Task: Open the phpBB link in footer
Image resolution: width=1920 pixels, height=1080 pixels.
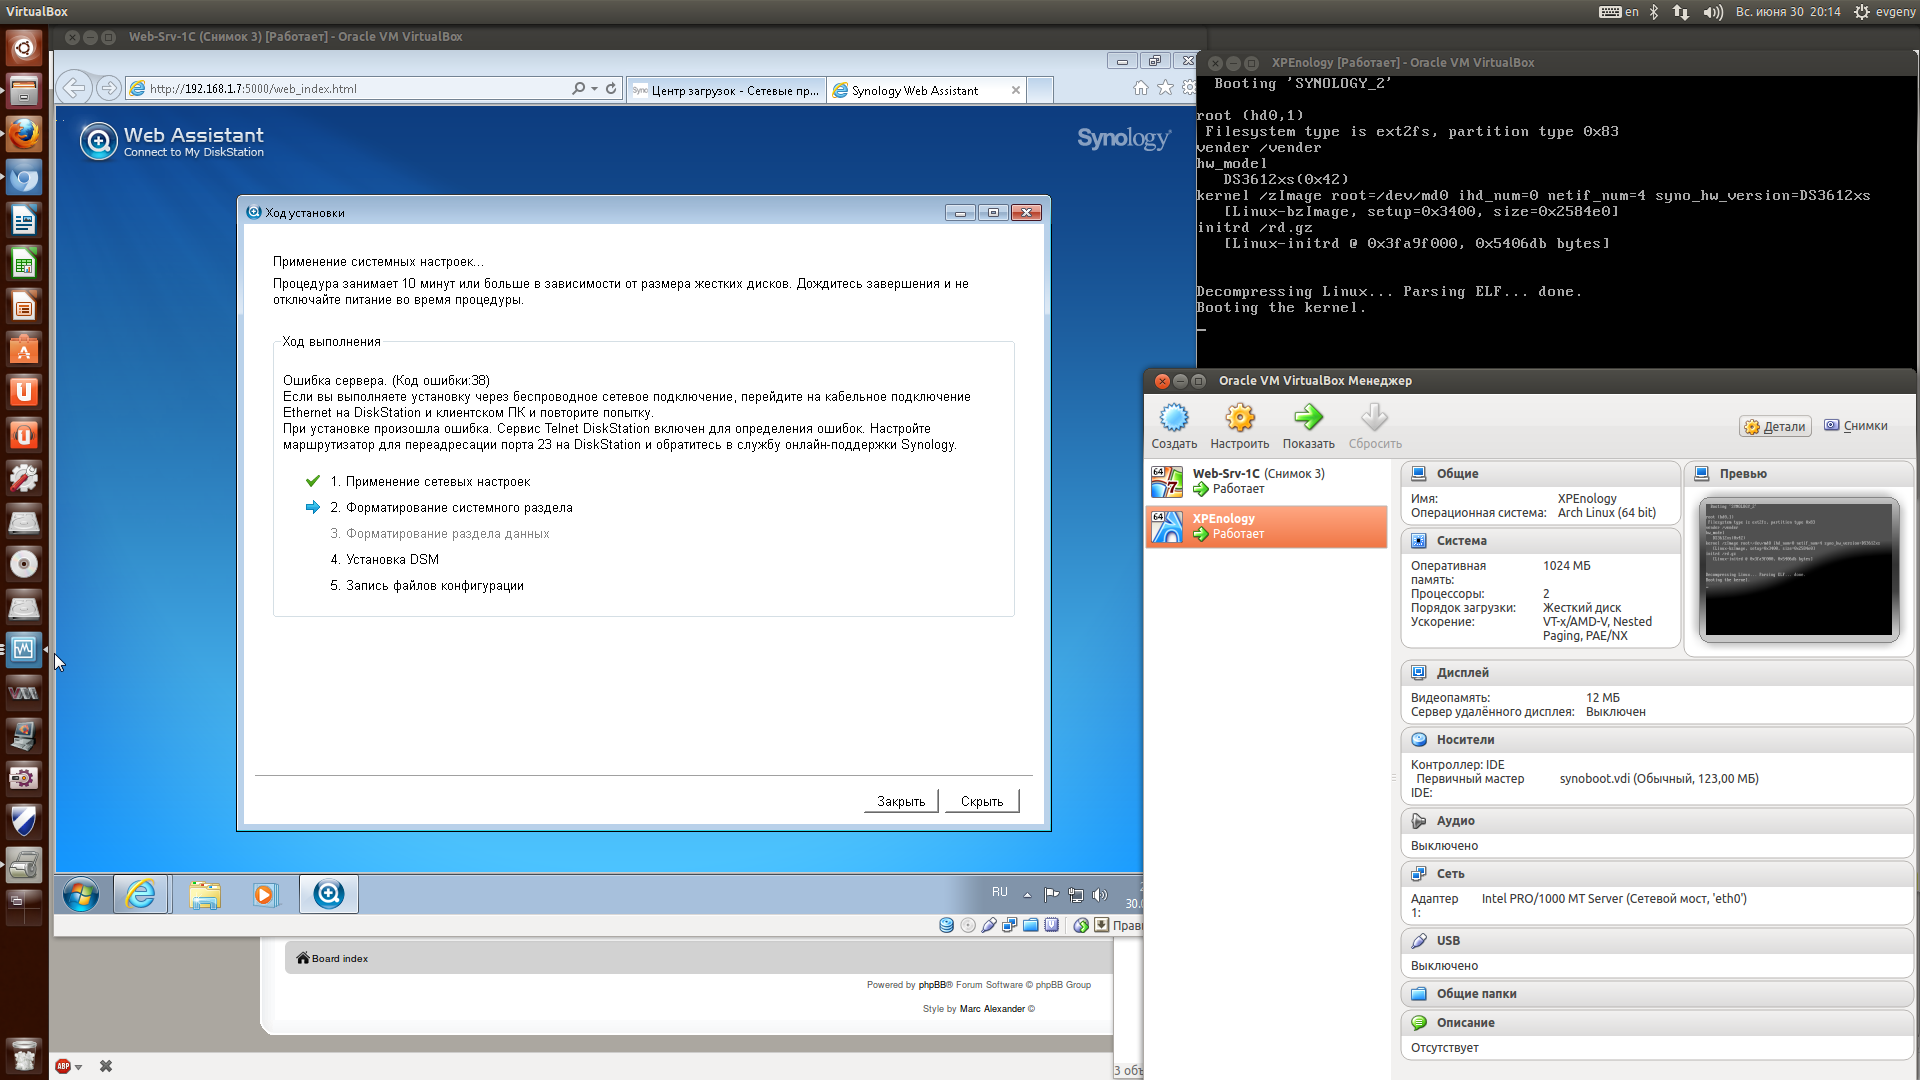Action: click(x=932, y=985)
